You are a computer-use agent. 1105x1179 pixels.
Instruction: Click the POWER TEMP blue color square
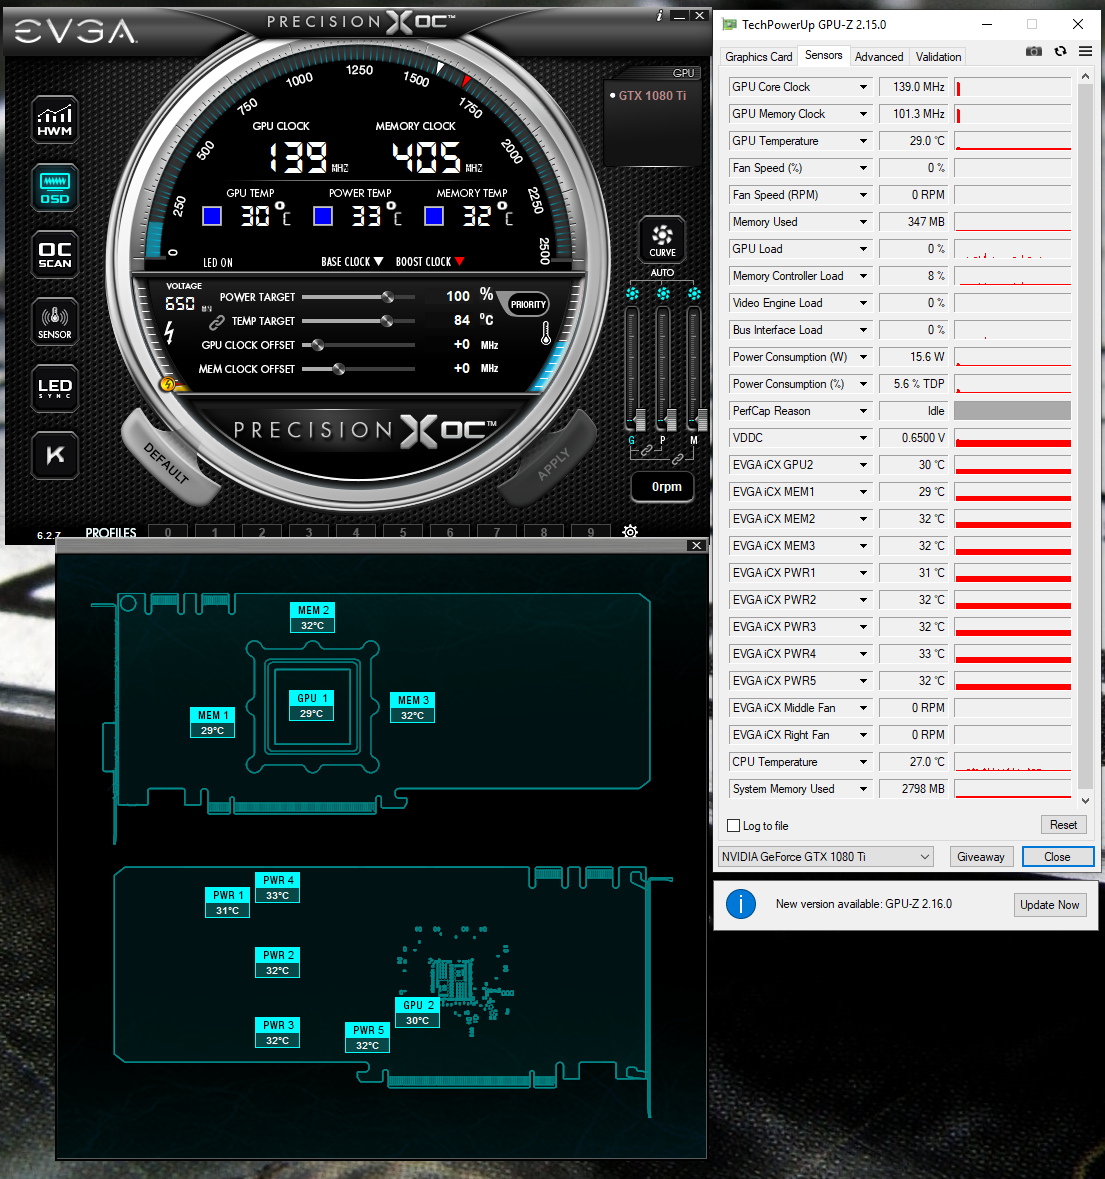point(323,217)
